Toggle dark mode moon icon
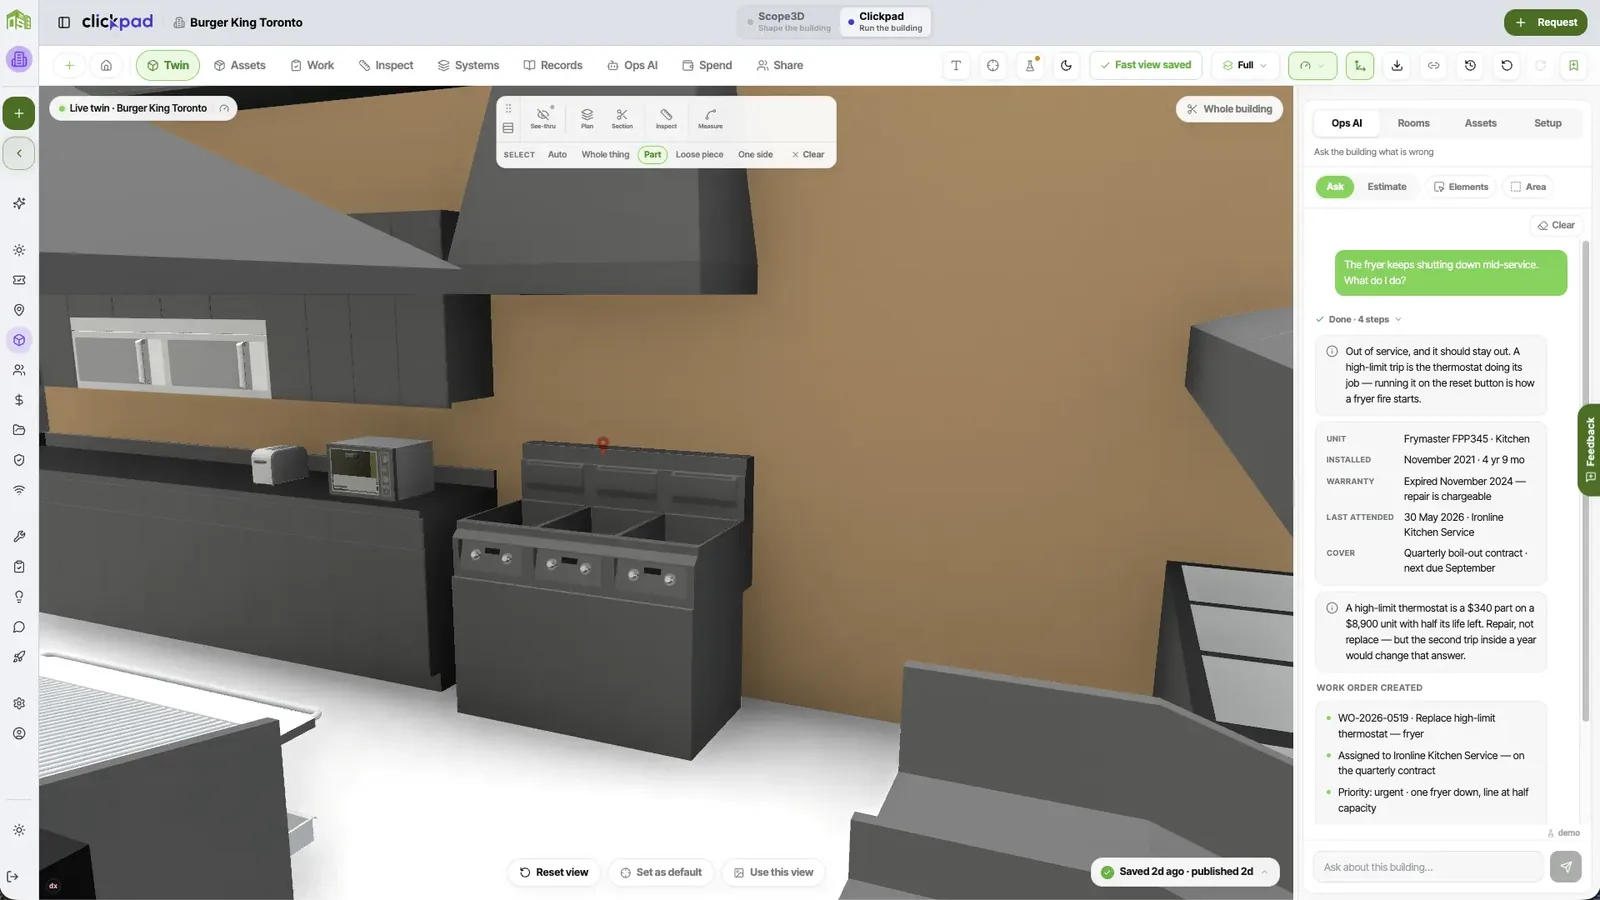This screenshot has height=900, width=1600. click(x=1066, y=65)
